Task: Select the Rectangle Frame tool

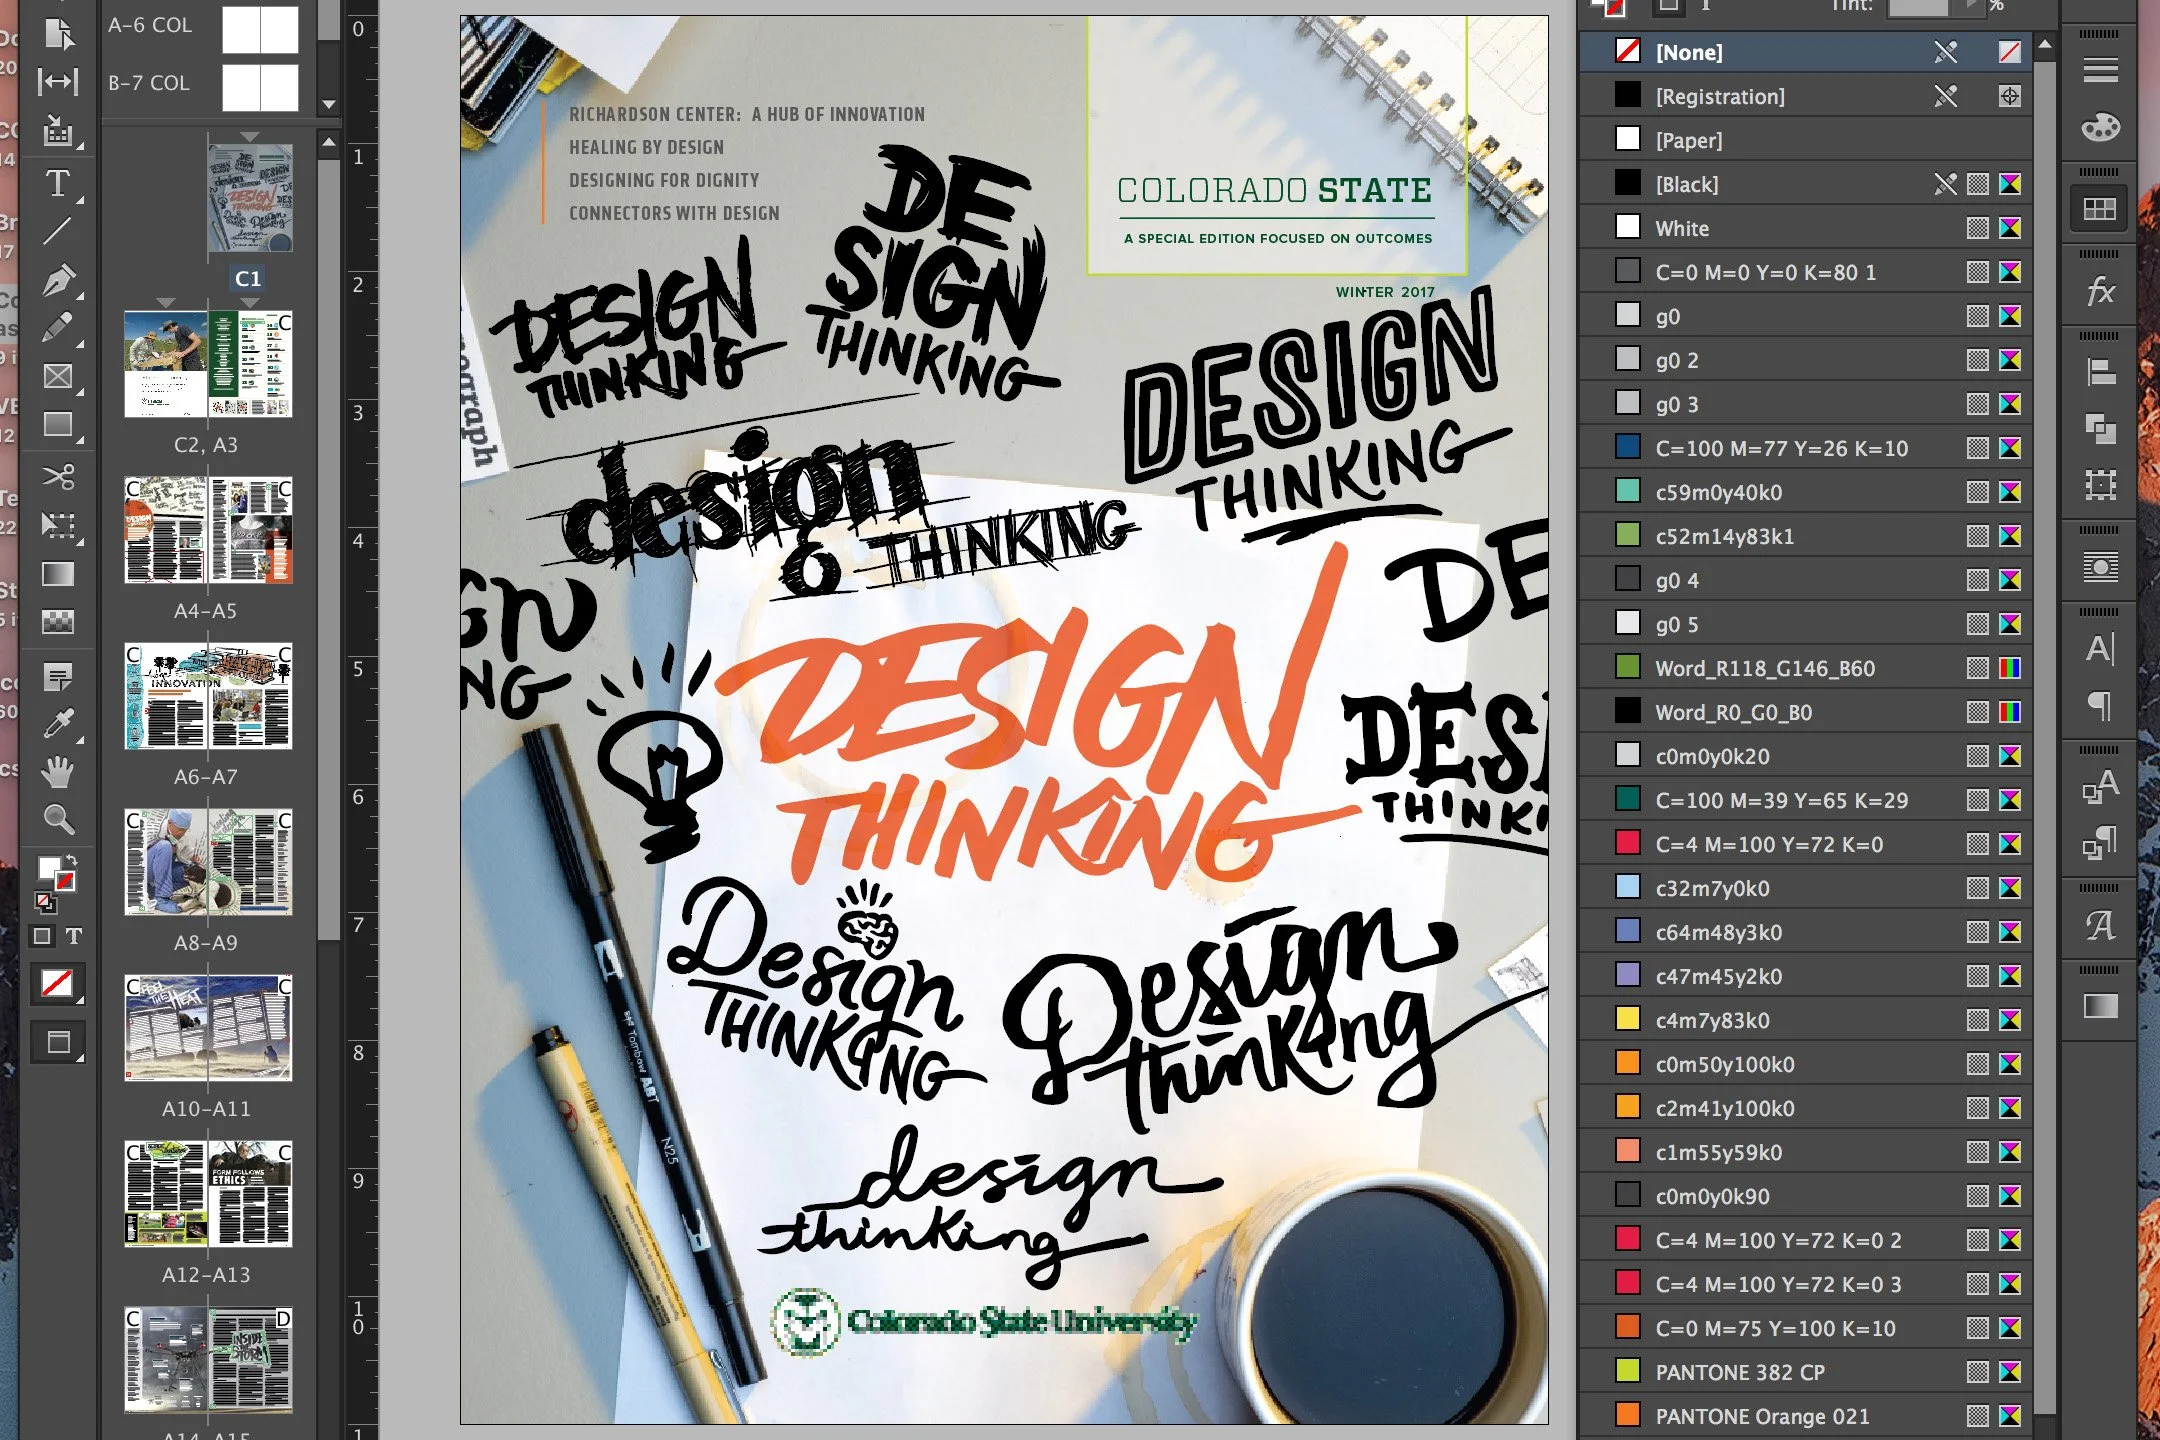Action: (x=58, y=377)
